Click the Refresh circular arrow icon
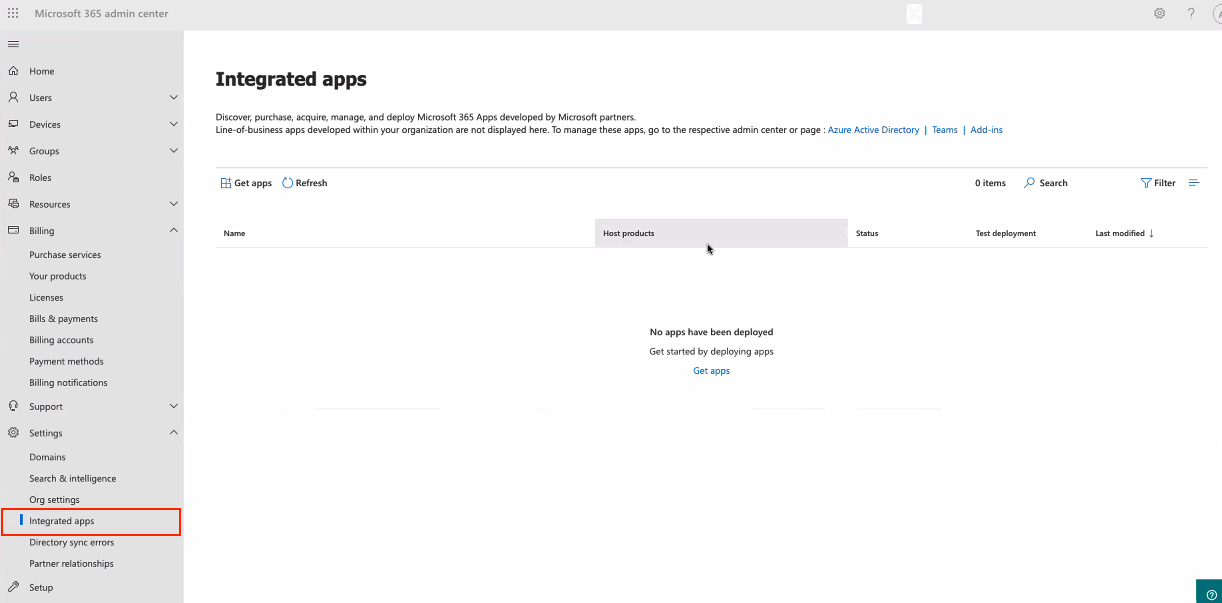The width and height of the screenshot is (1222, 603). (287, 183)
